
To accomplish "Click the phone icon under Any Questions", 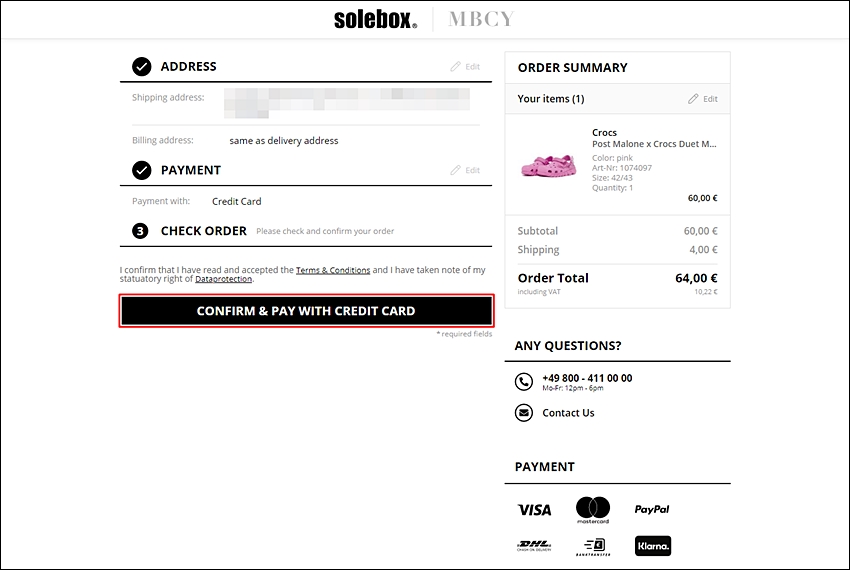I will 524,382.
